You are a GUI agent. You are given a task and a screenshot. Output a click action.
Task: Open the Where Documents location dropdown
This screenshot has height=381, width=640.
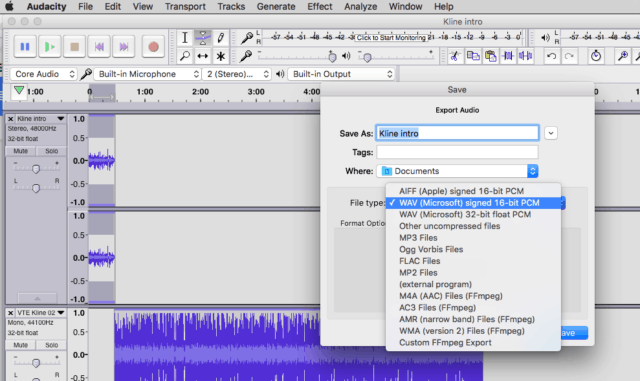click(457, 171)
